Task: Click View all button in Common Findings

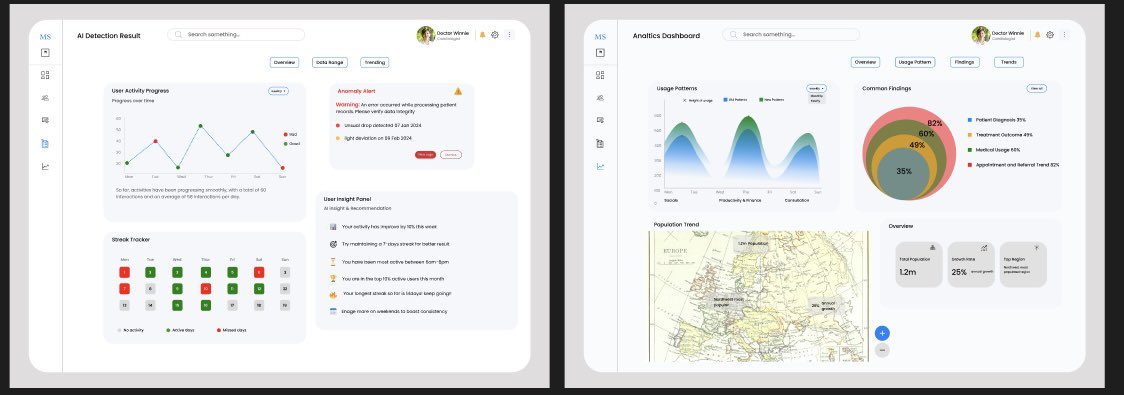Action: (1037, 88)
